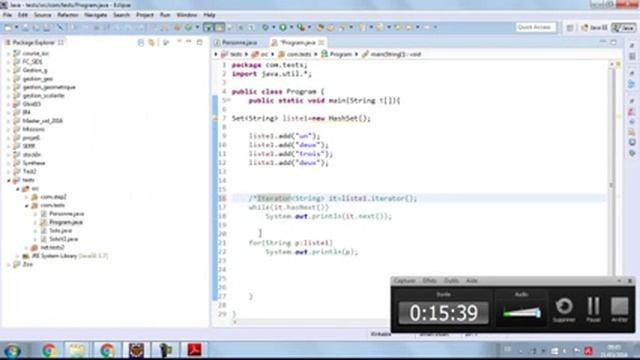Open the Run menu
Image resolution: width=640 pixels, height=360 pixels.
(165, 15)
